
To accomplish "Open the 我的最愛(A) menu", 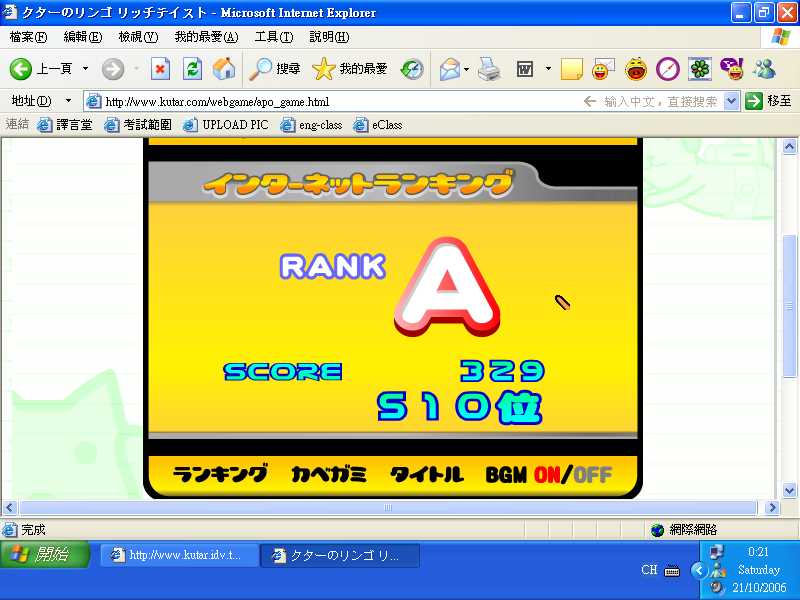I will [x=206, y=37].
